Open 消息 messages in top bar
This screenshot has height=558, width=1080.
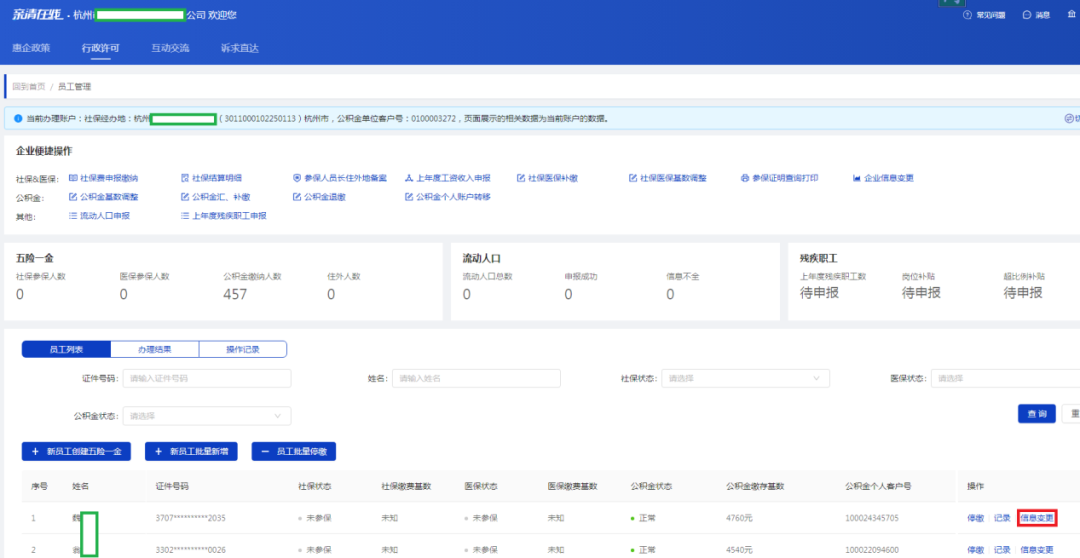[x=1036, y=15]
